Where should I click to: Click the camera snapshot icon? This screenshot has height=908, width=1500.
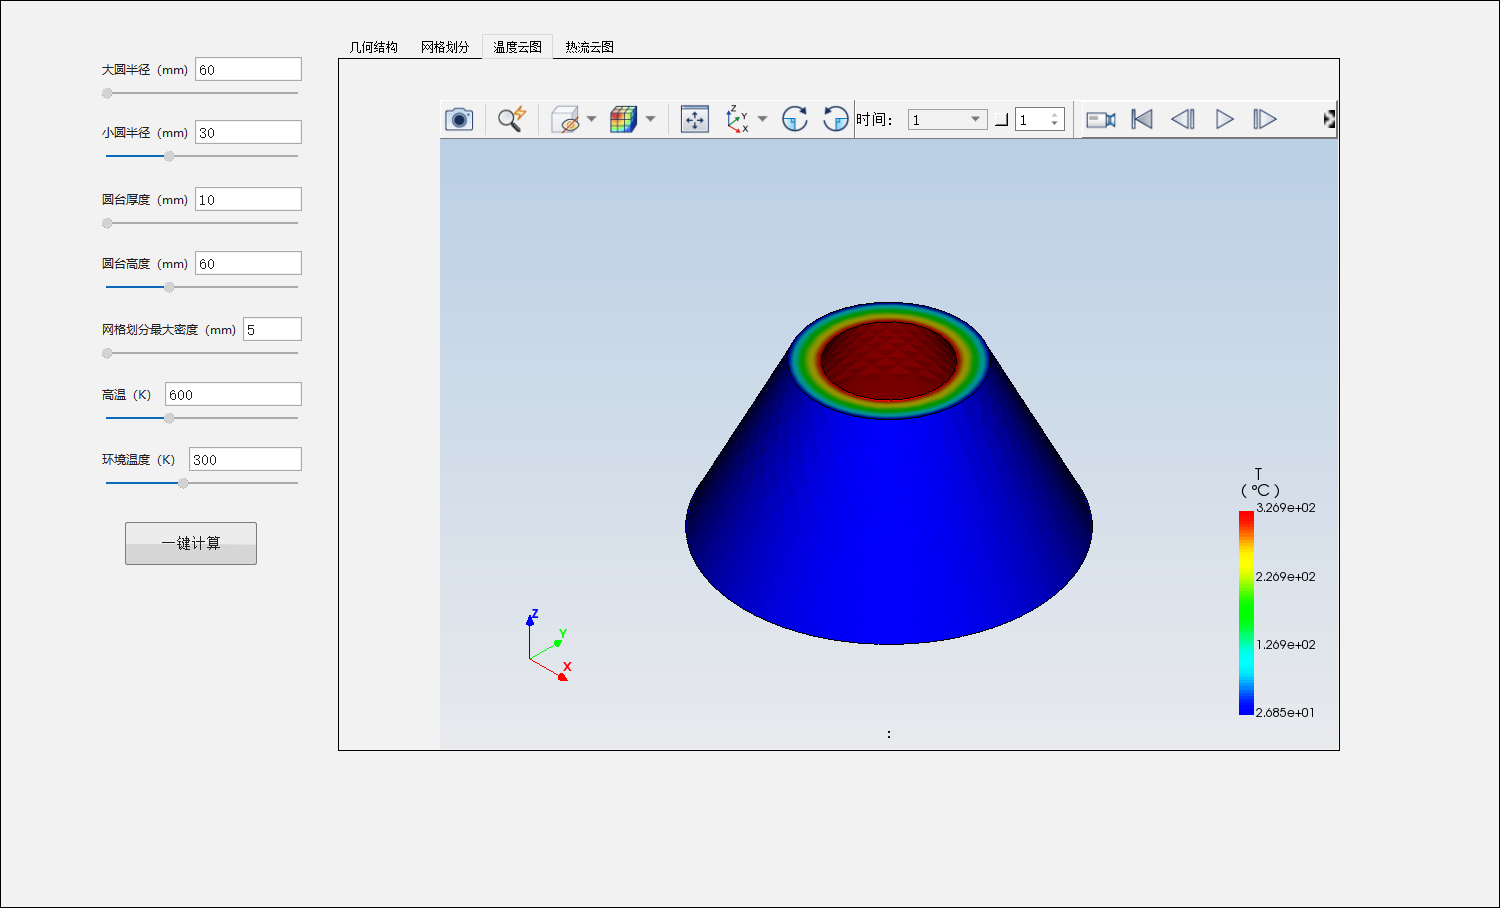coord(459,119)
